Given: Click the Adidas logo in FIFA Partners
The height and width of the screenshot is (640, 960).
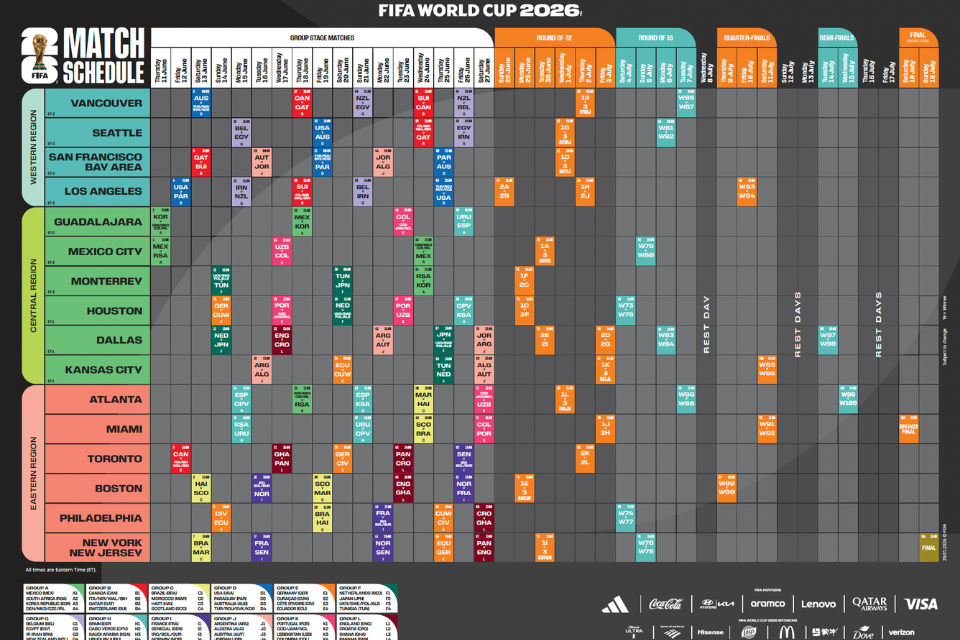Looking at the screenshot, I should [615, 604].
